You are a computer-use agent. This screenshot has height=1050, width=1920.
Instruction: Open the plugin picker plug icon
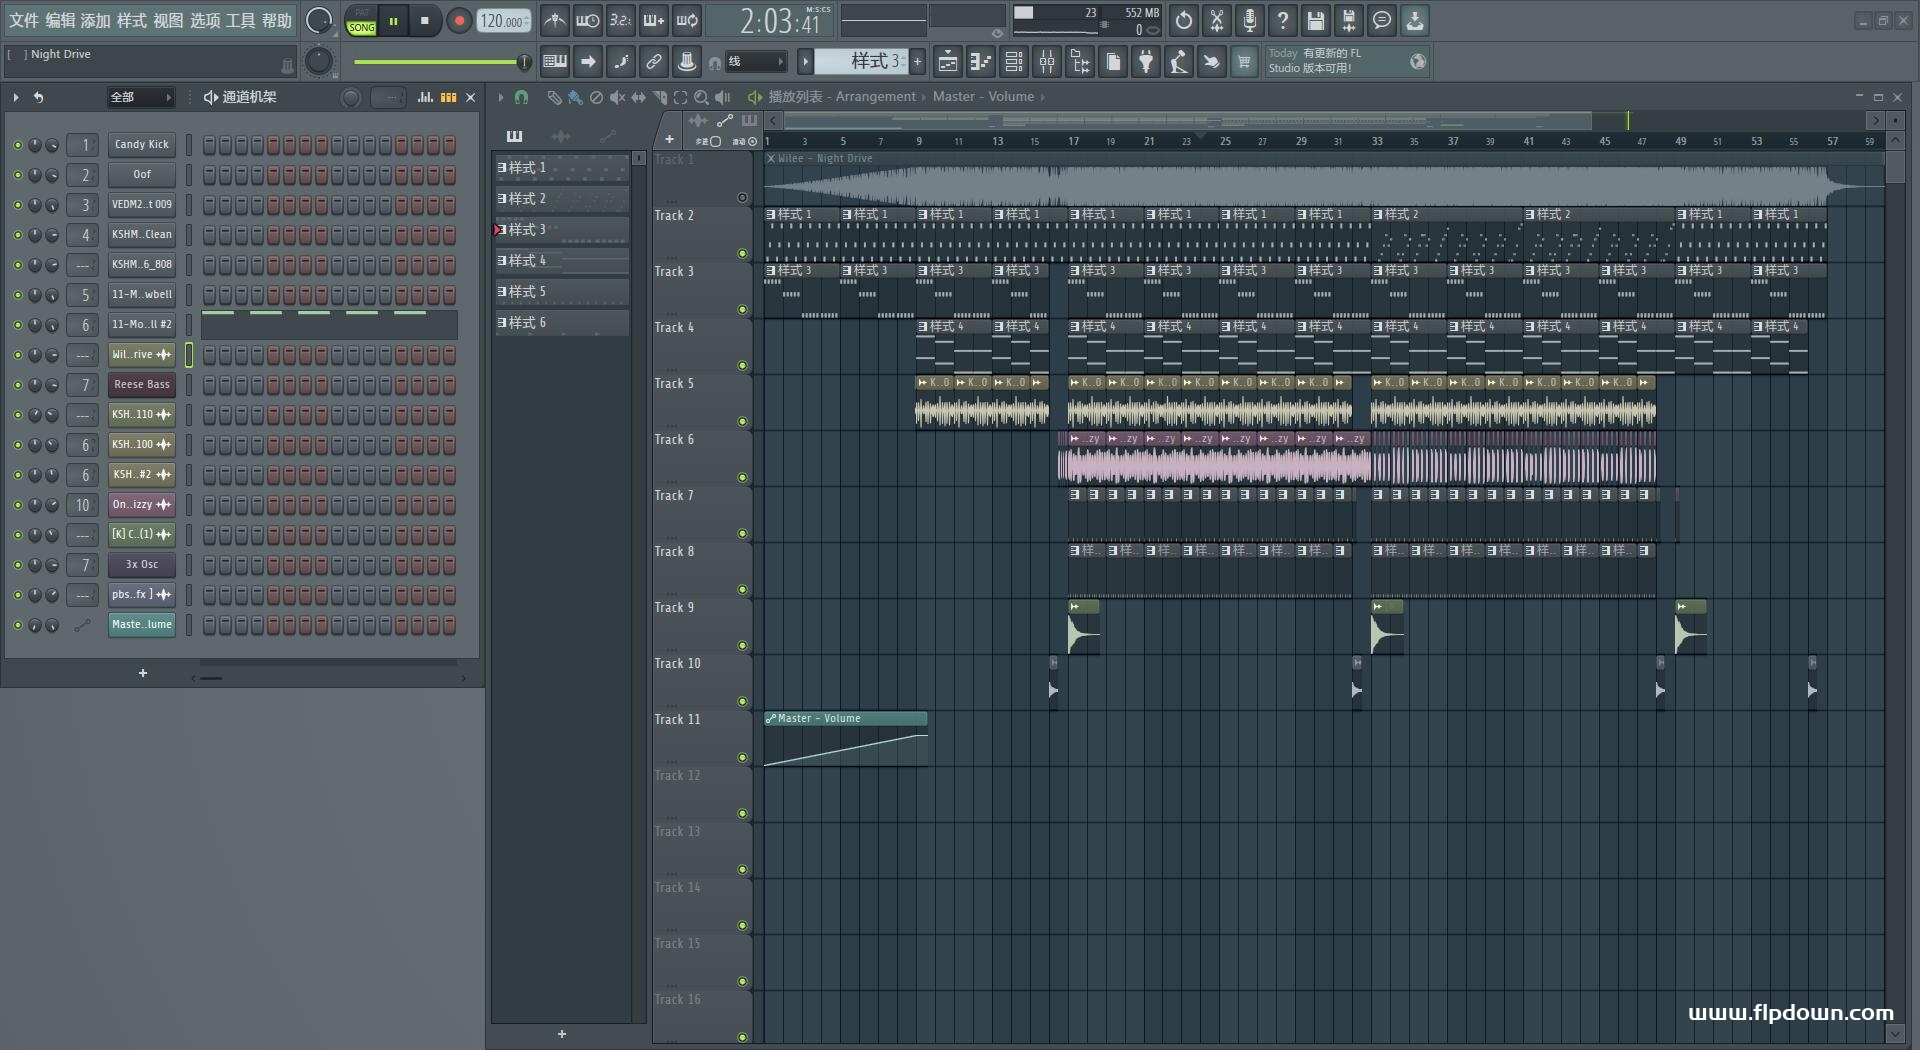[x=1146, y=62]
